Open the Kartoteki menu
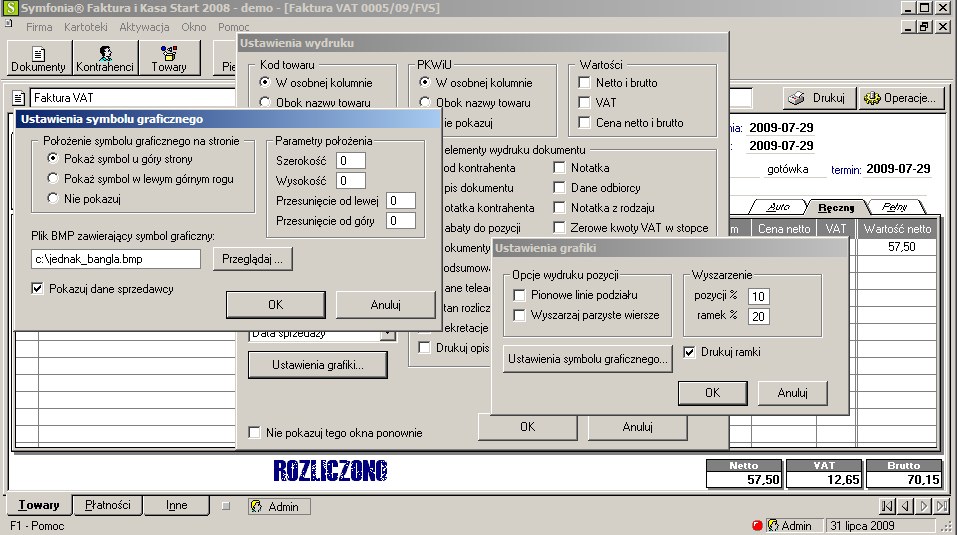The image size is (957, 535). (x=85, y=27)
